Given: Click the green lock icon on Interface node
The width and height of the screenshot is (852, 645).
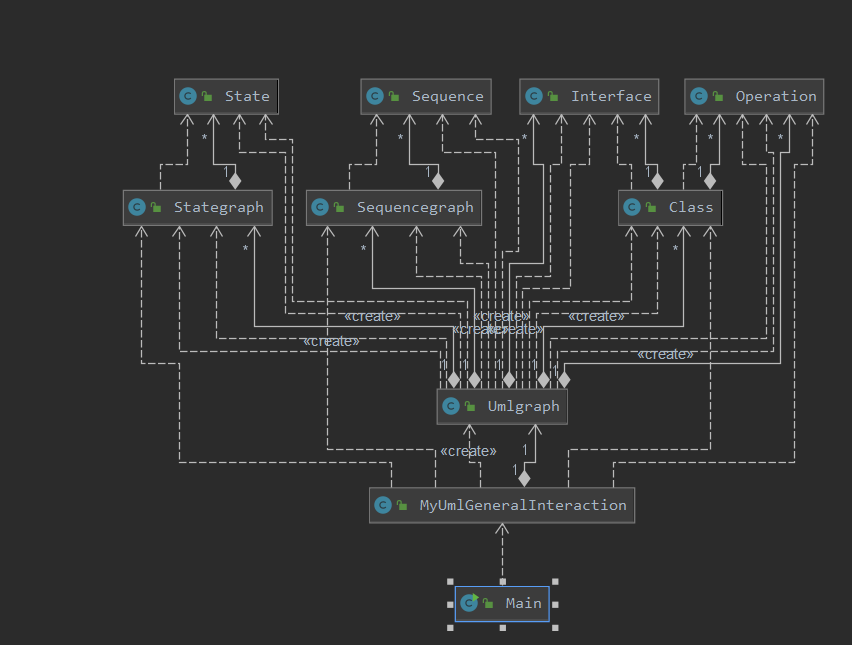Looking at the screenshot, I should pos(553,97).
